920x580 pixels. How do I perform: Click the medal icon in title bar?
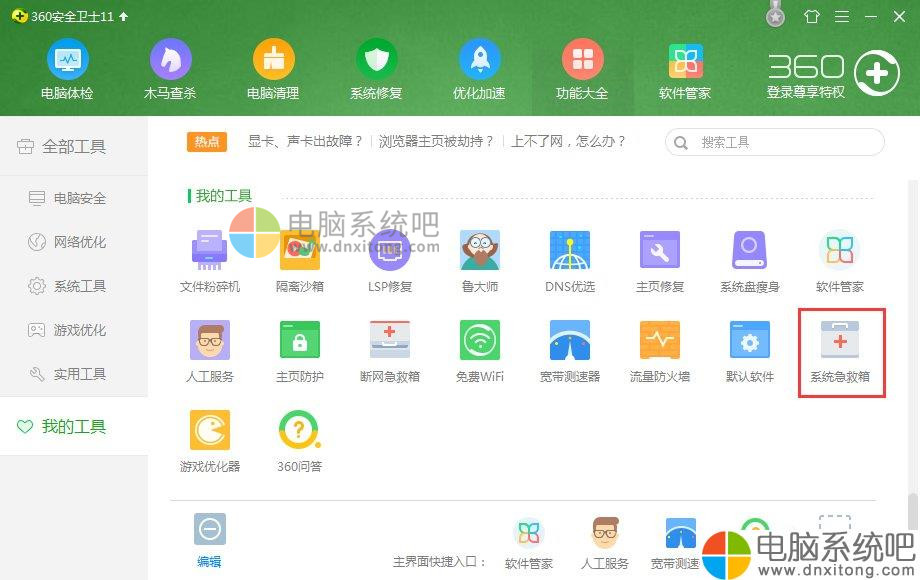point(776,14)
